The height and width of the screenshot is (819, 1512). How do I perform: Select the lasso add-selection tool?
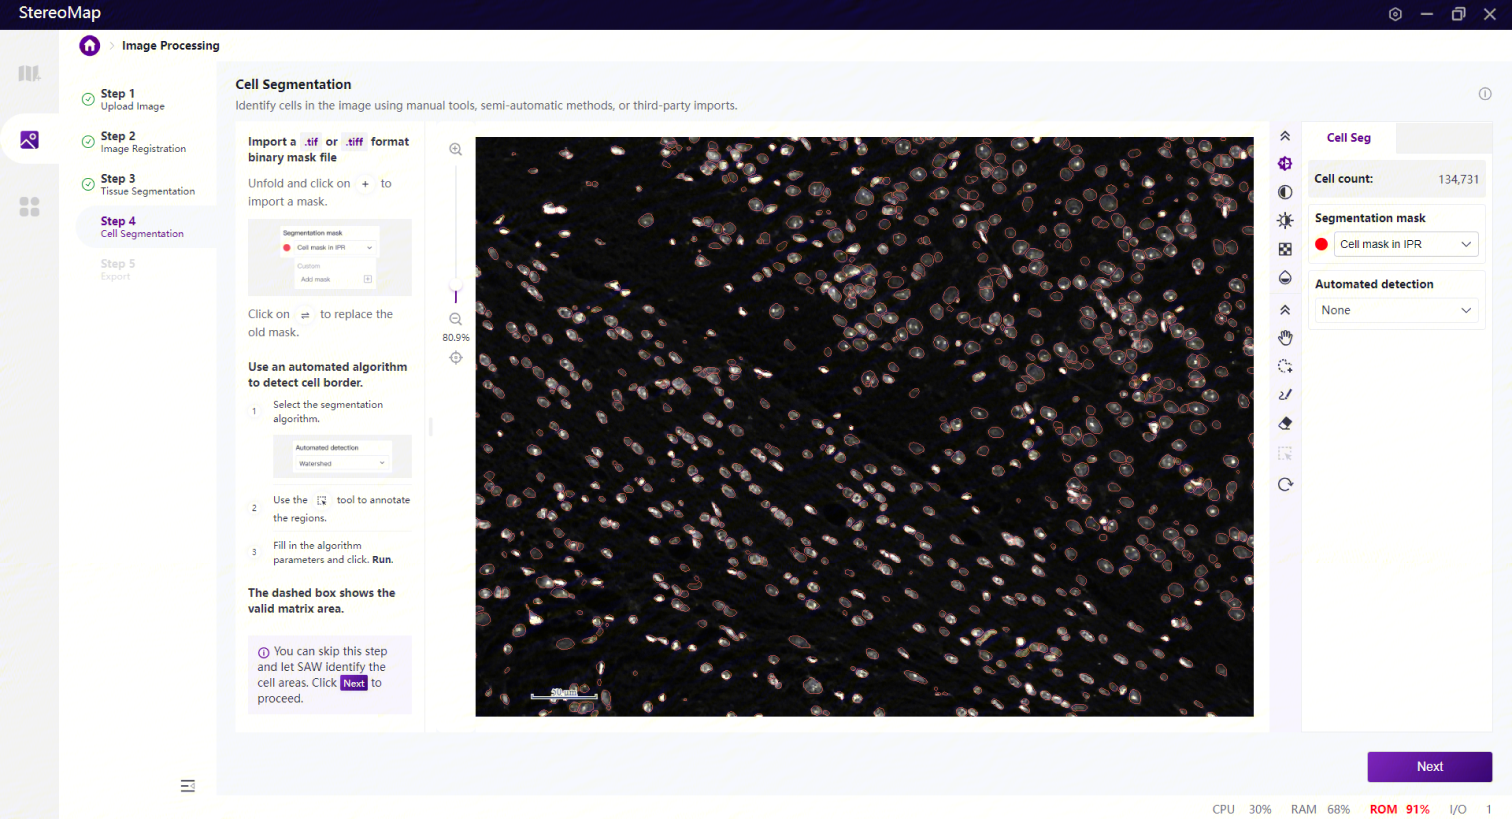(x=1285, y=366)
